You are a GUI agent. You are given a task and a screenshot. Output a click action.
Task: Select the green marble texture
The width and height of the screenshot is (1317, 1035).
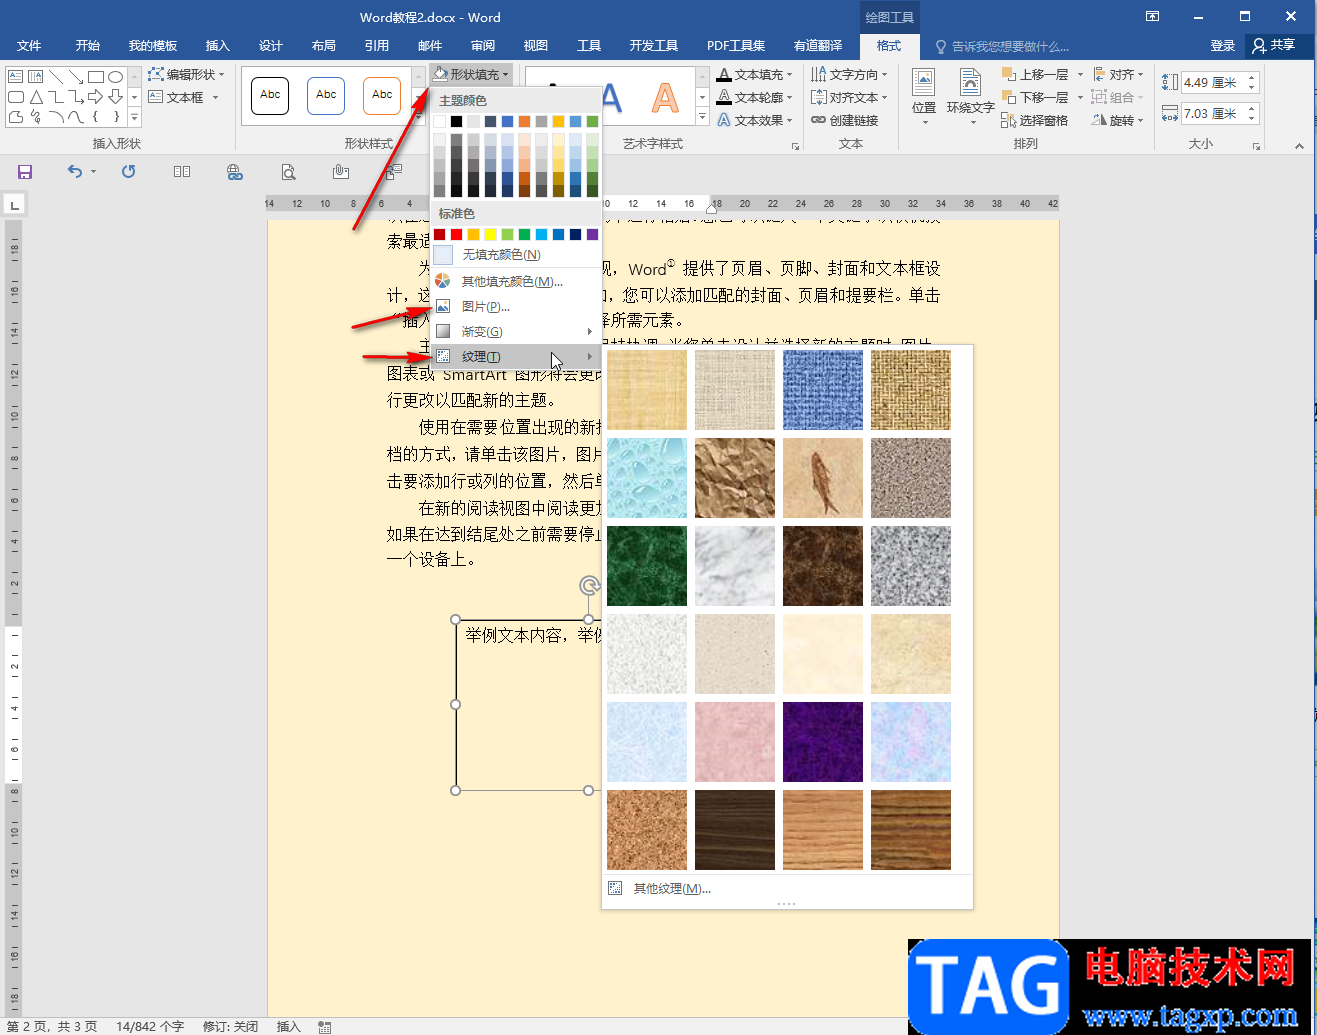tap(647, 566)
